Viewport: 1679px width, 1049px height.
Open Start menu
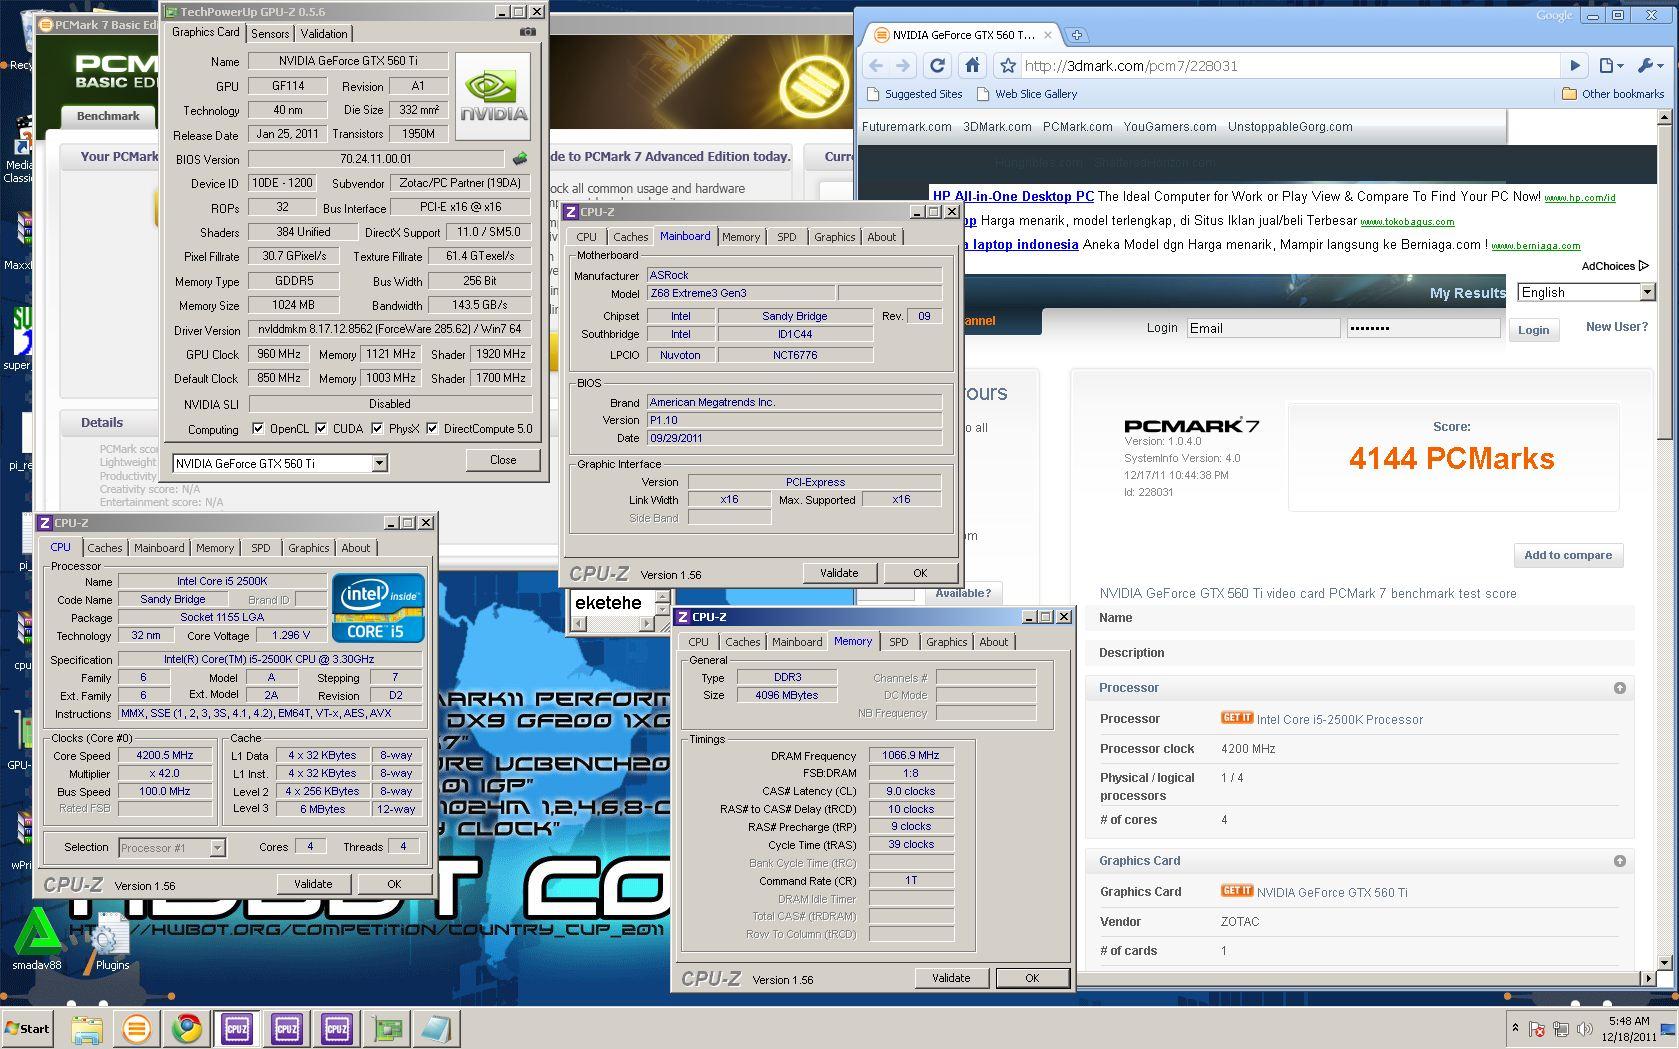tap(28, 1028)
